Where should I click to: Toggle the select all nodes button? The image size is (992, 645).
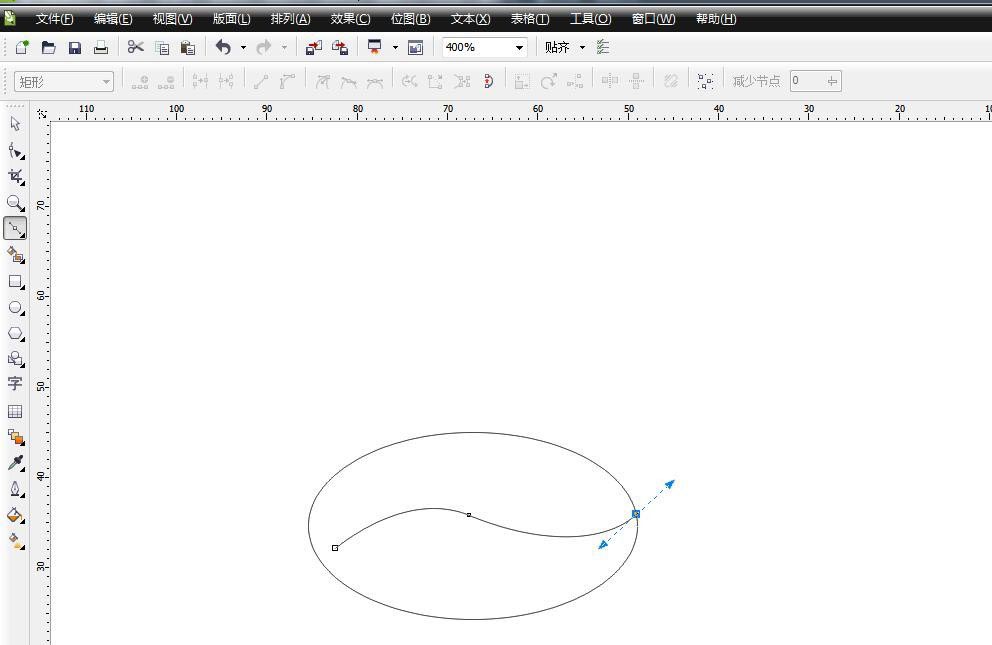(706, 81)
